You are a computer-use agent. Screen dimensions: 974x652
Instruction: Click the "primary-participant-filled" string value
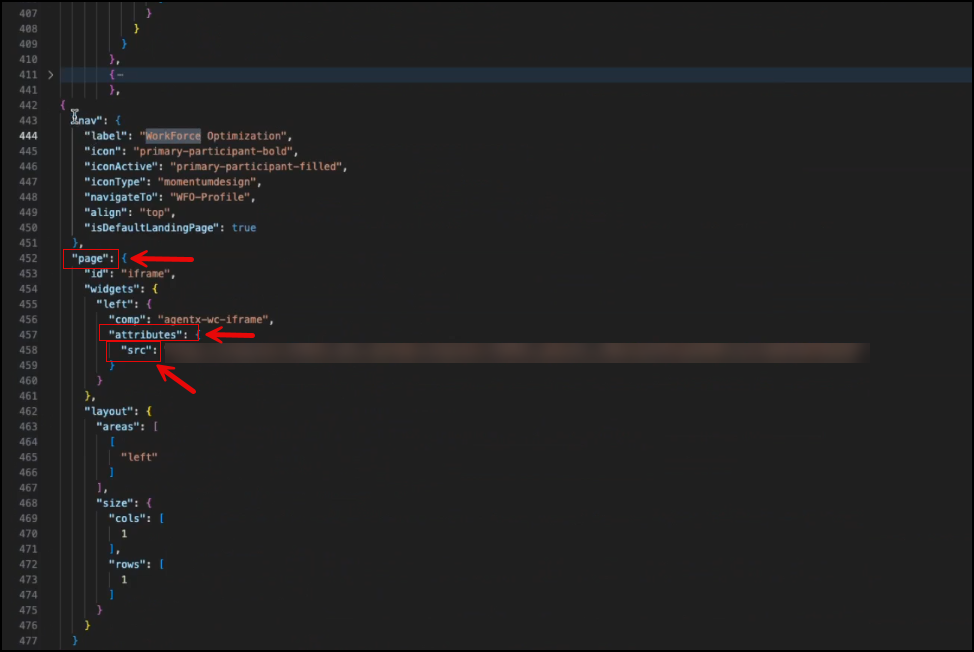257,166
